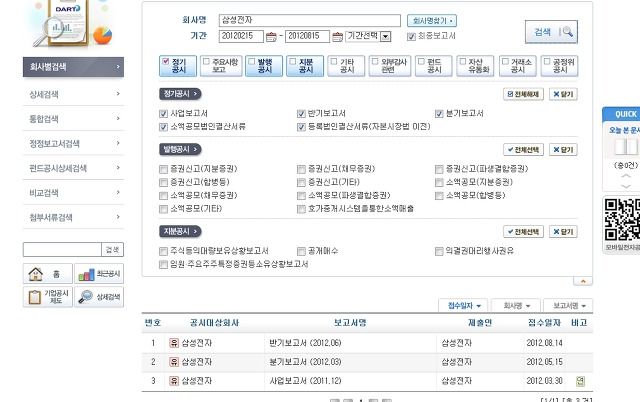Open the 회사별검색 menu item

point(73,67)
